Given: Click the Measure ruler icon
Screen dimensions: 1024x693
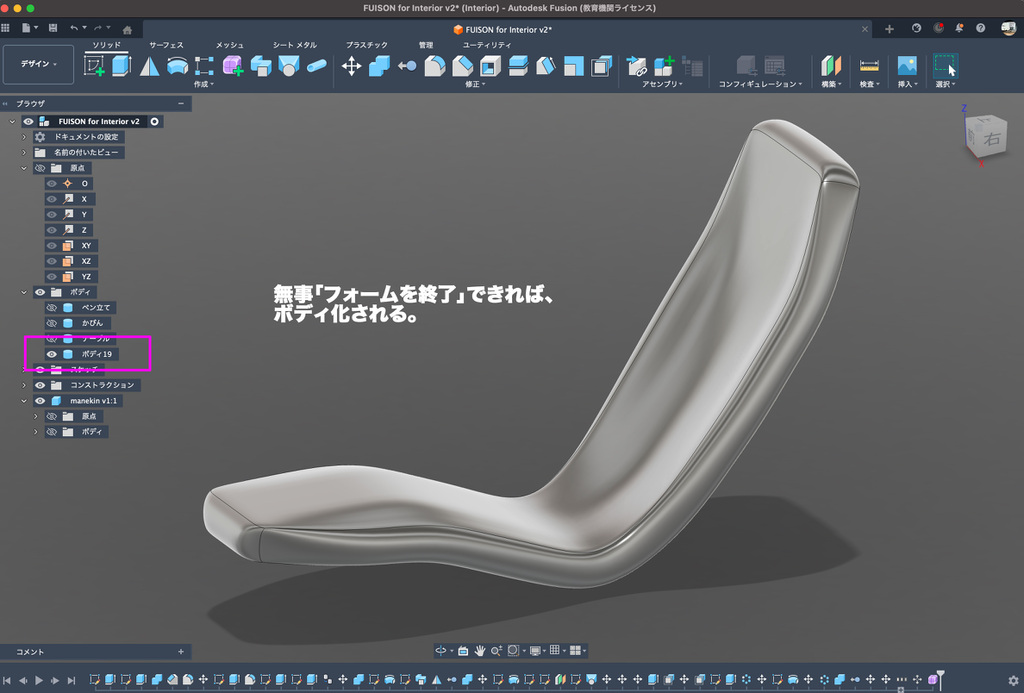Looking at the screenshot, I should (x=869, y=66).
